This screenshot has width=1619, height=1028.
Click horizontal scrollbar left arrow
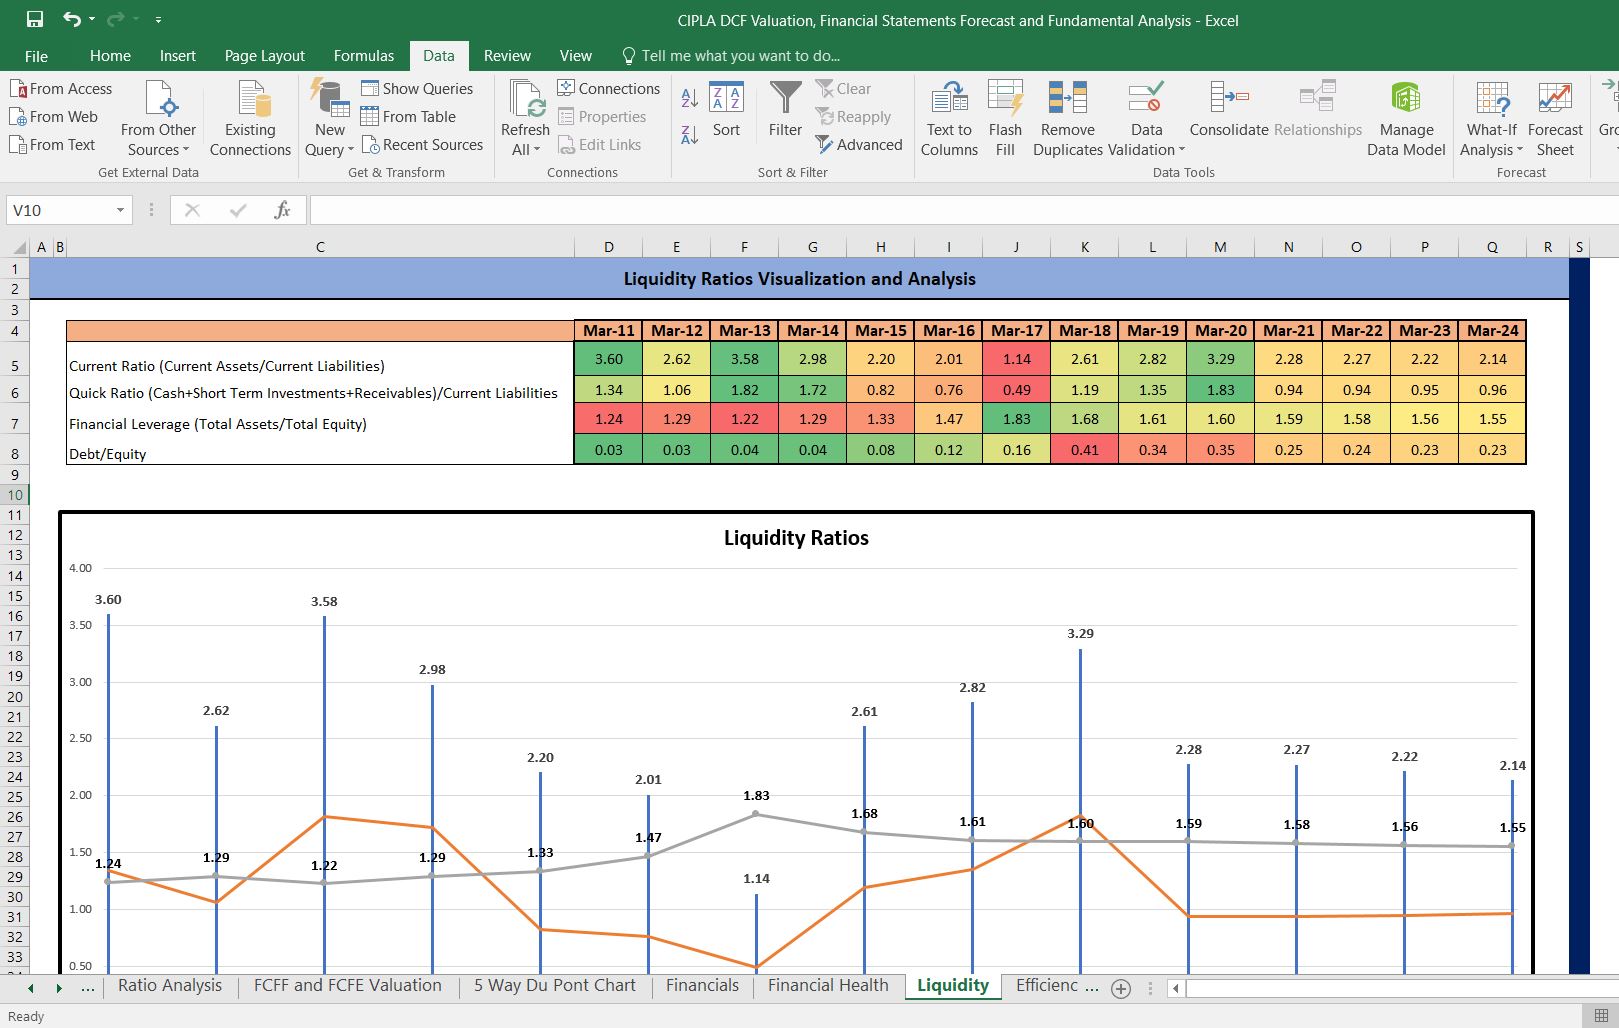point(1176,988)
